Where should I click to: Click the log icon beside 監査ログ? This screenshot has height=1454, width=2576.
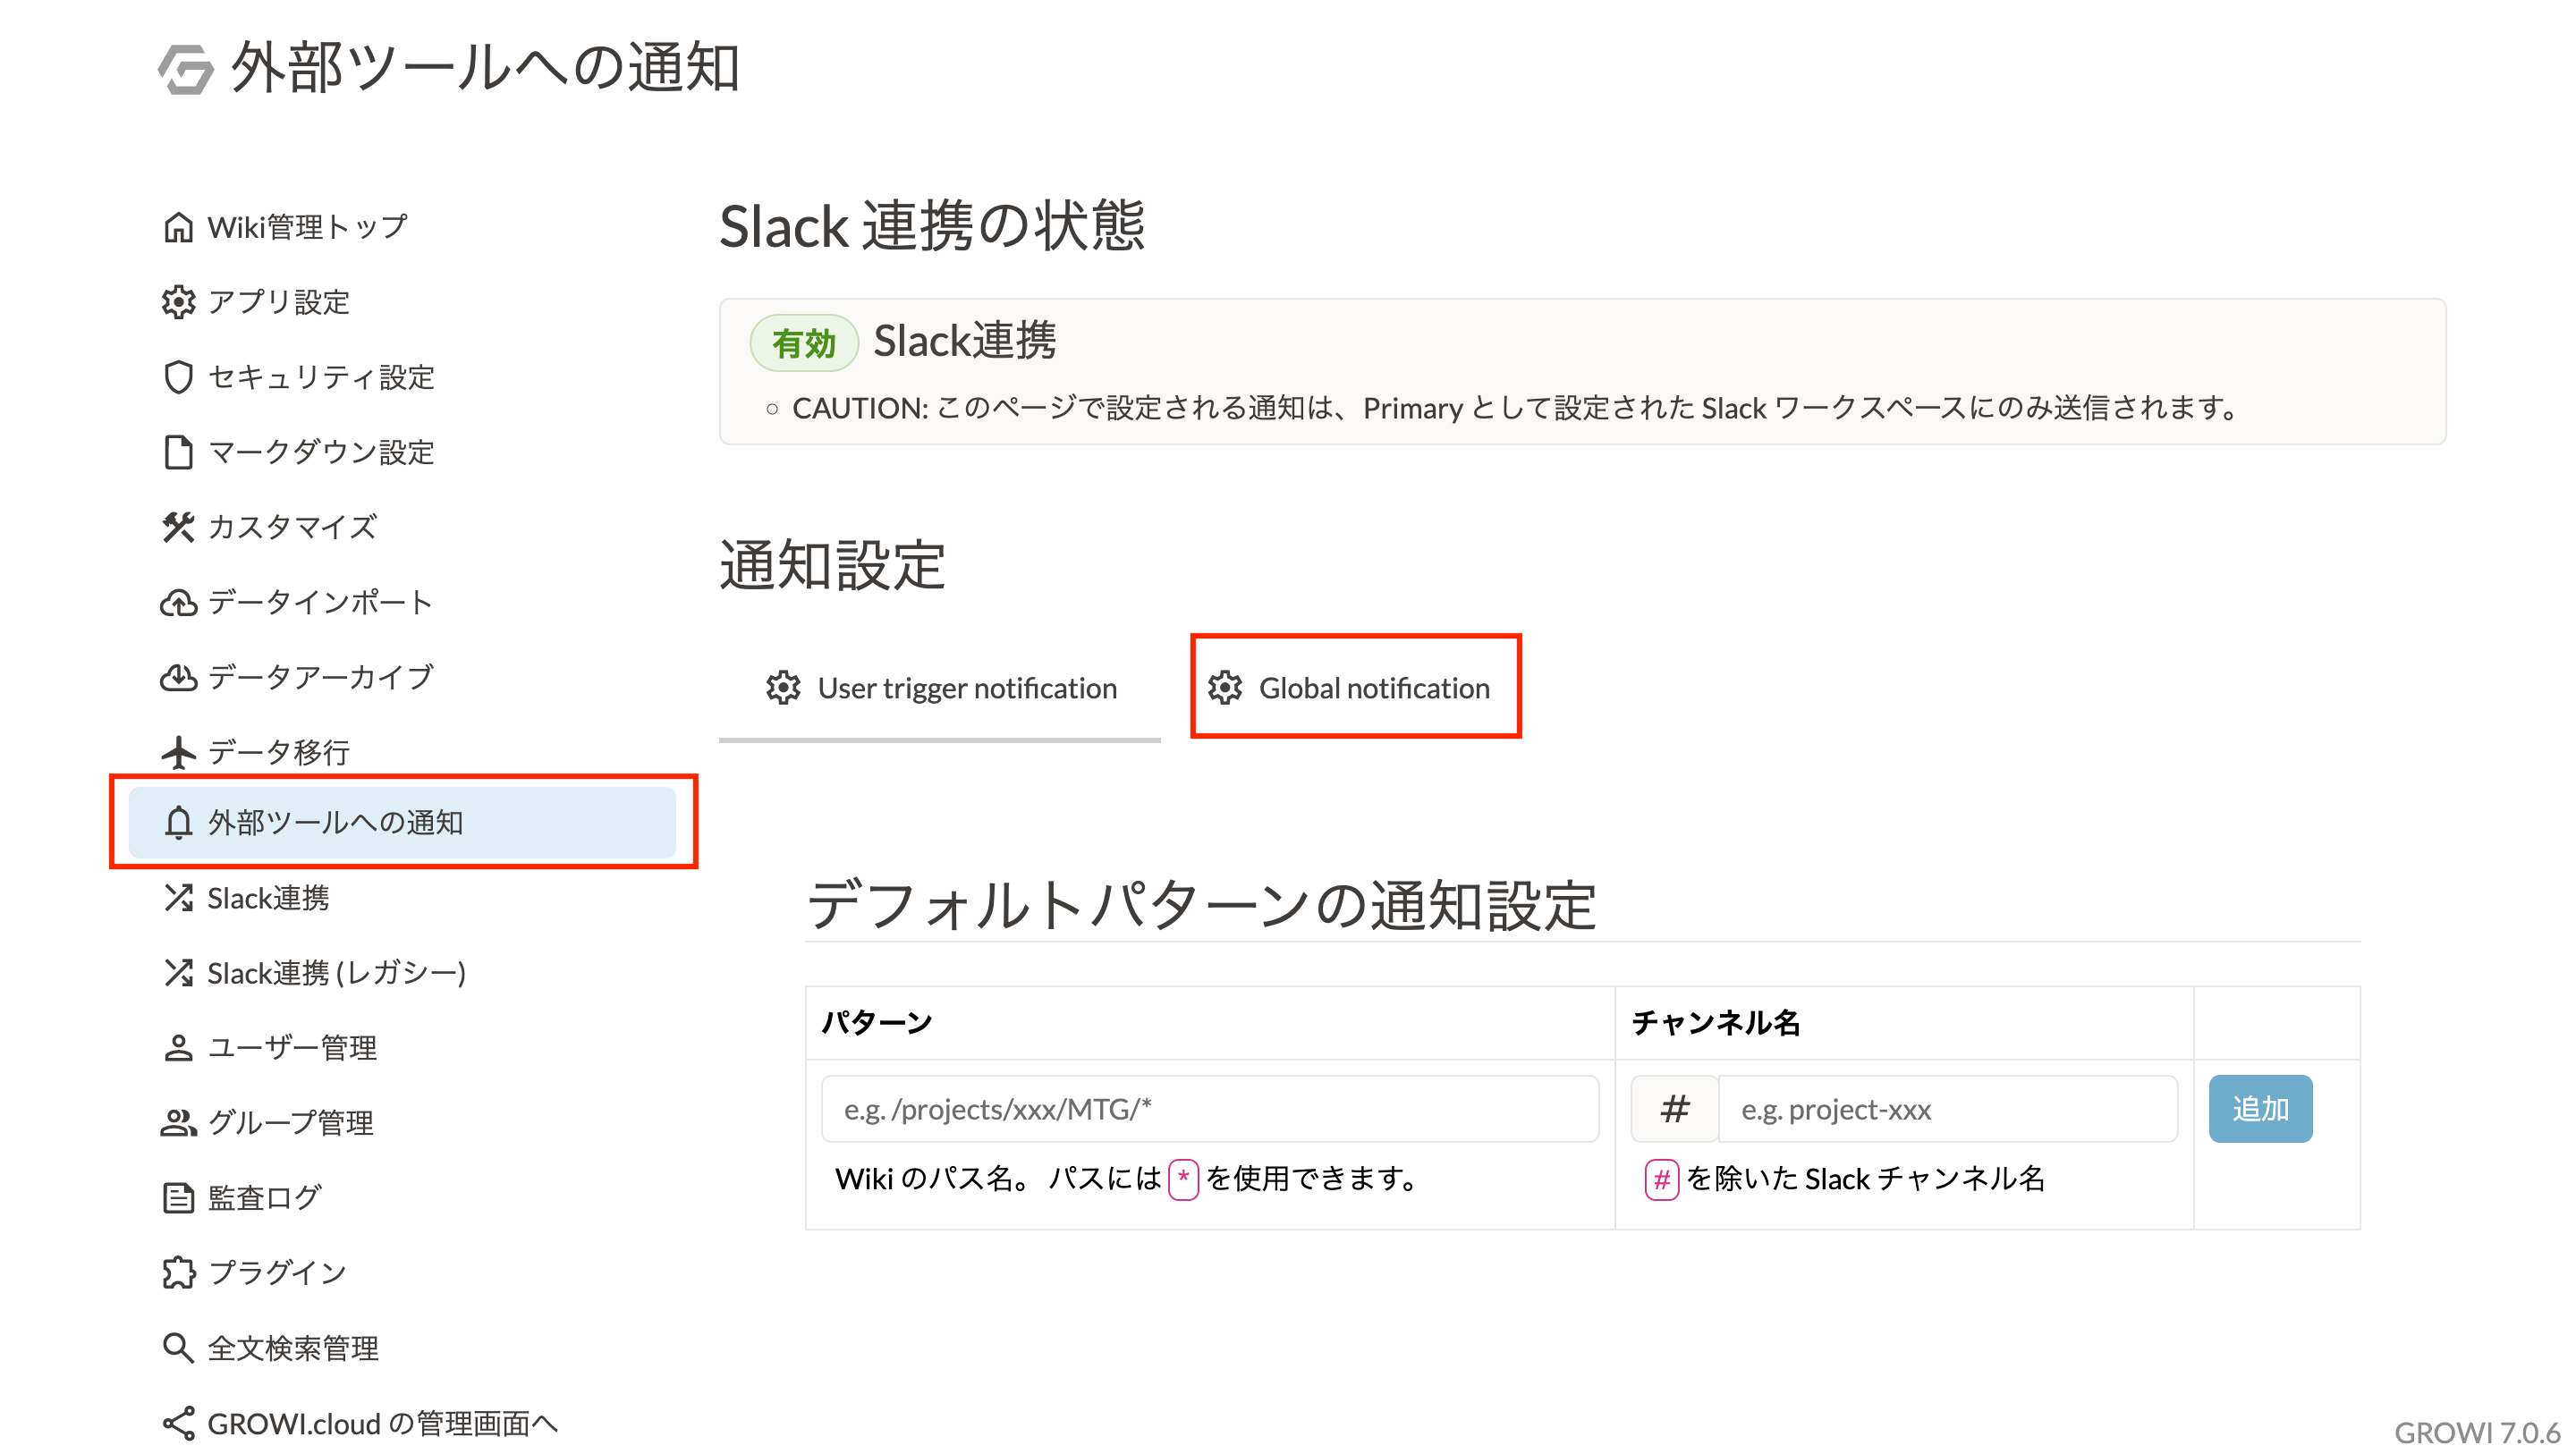coord(178,1198)
